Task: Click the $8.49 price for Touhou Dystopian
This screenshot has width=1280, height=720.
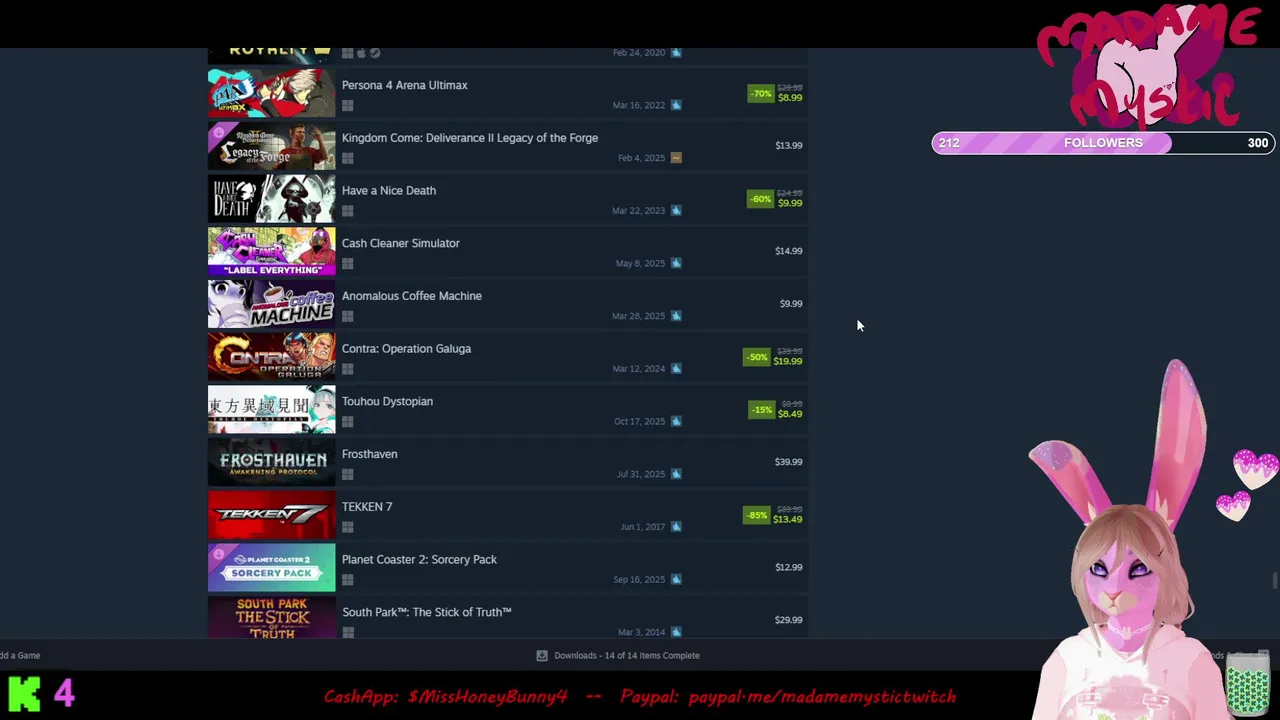Action: pyautogui.click(x=790, y=414)
